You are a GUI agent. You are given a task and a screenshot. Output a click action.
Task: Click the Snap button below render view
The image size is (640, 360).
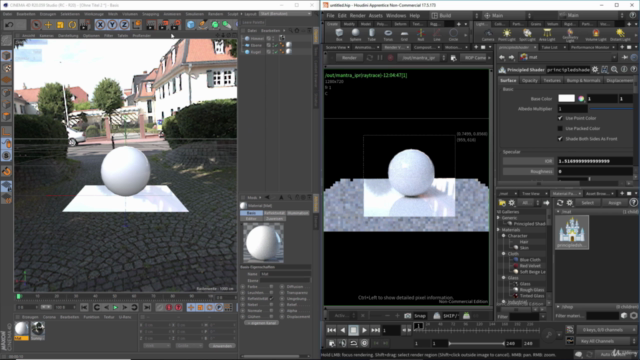click(x=420, y=316)
